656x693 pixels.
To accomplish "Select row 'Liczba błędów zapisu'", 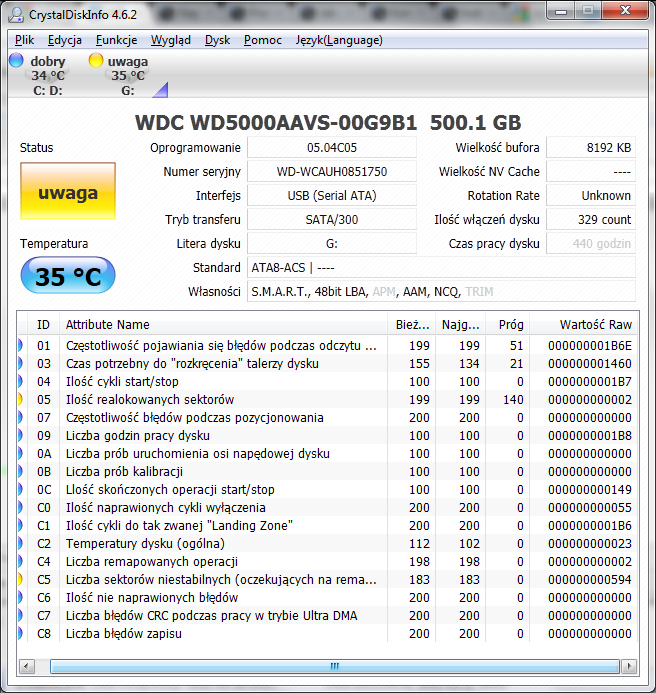I will tap(328, 634).
